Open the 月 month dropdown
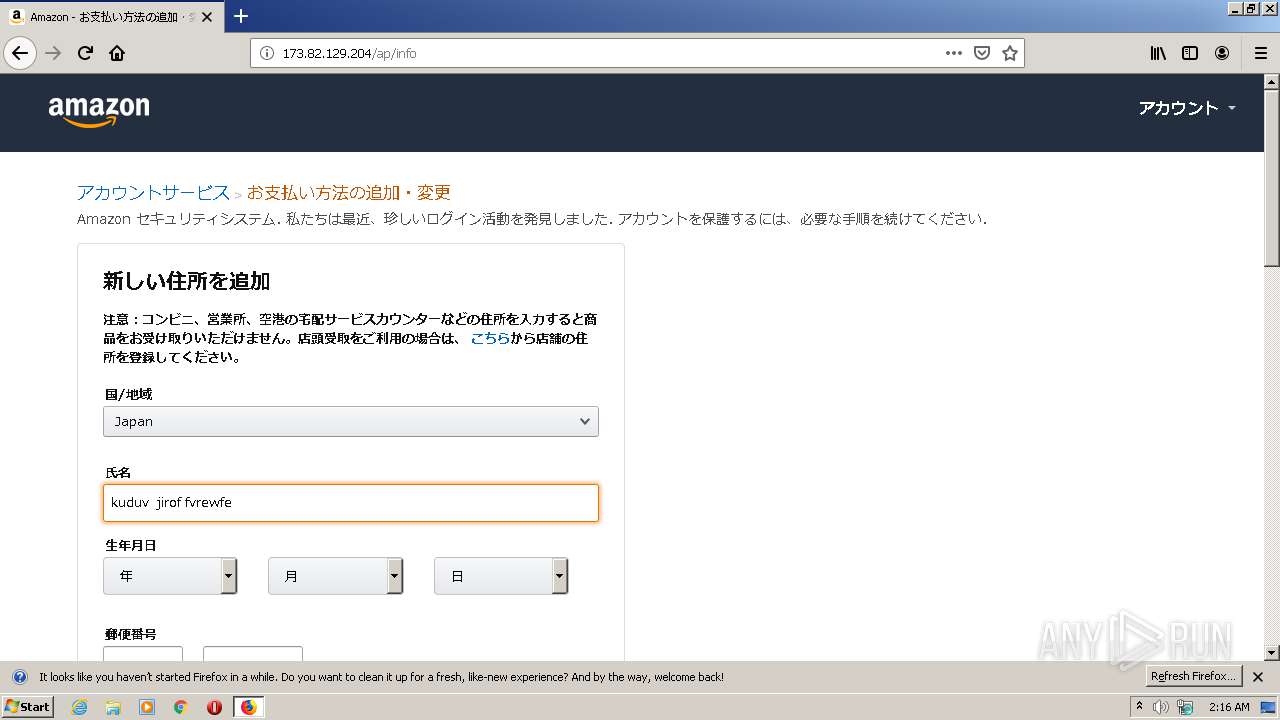Screen dimensions: 1280x720 coord(335,576)
